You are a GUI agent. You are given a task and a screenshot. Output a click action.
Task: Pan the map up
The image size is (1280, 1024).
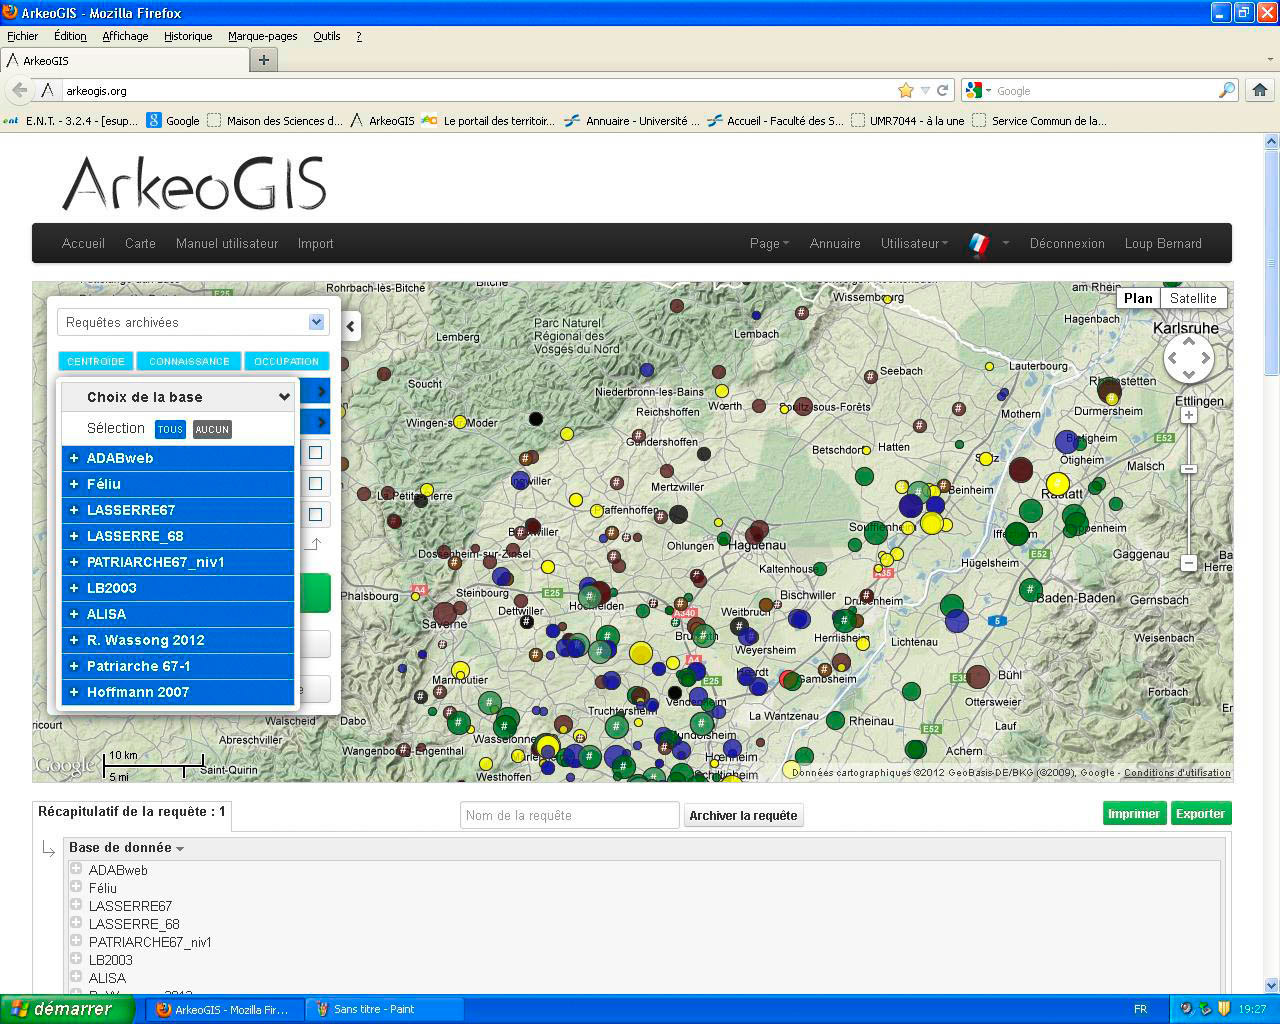[x=1188, y=342]
